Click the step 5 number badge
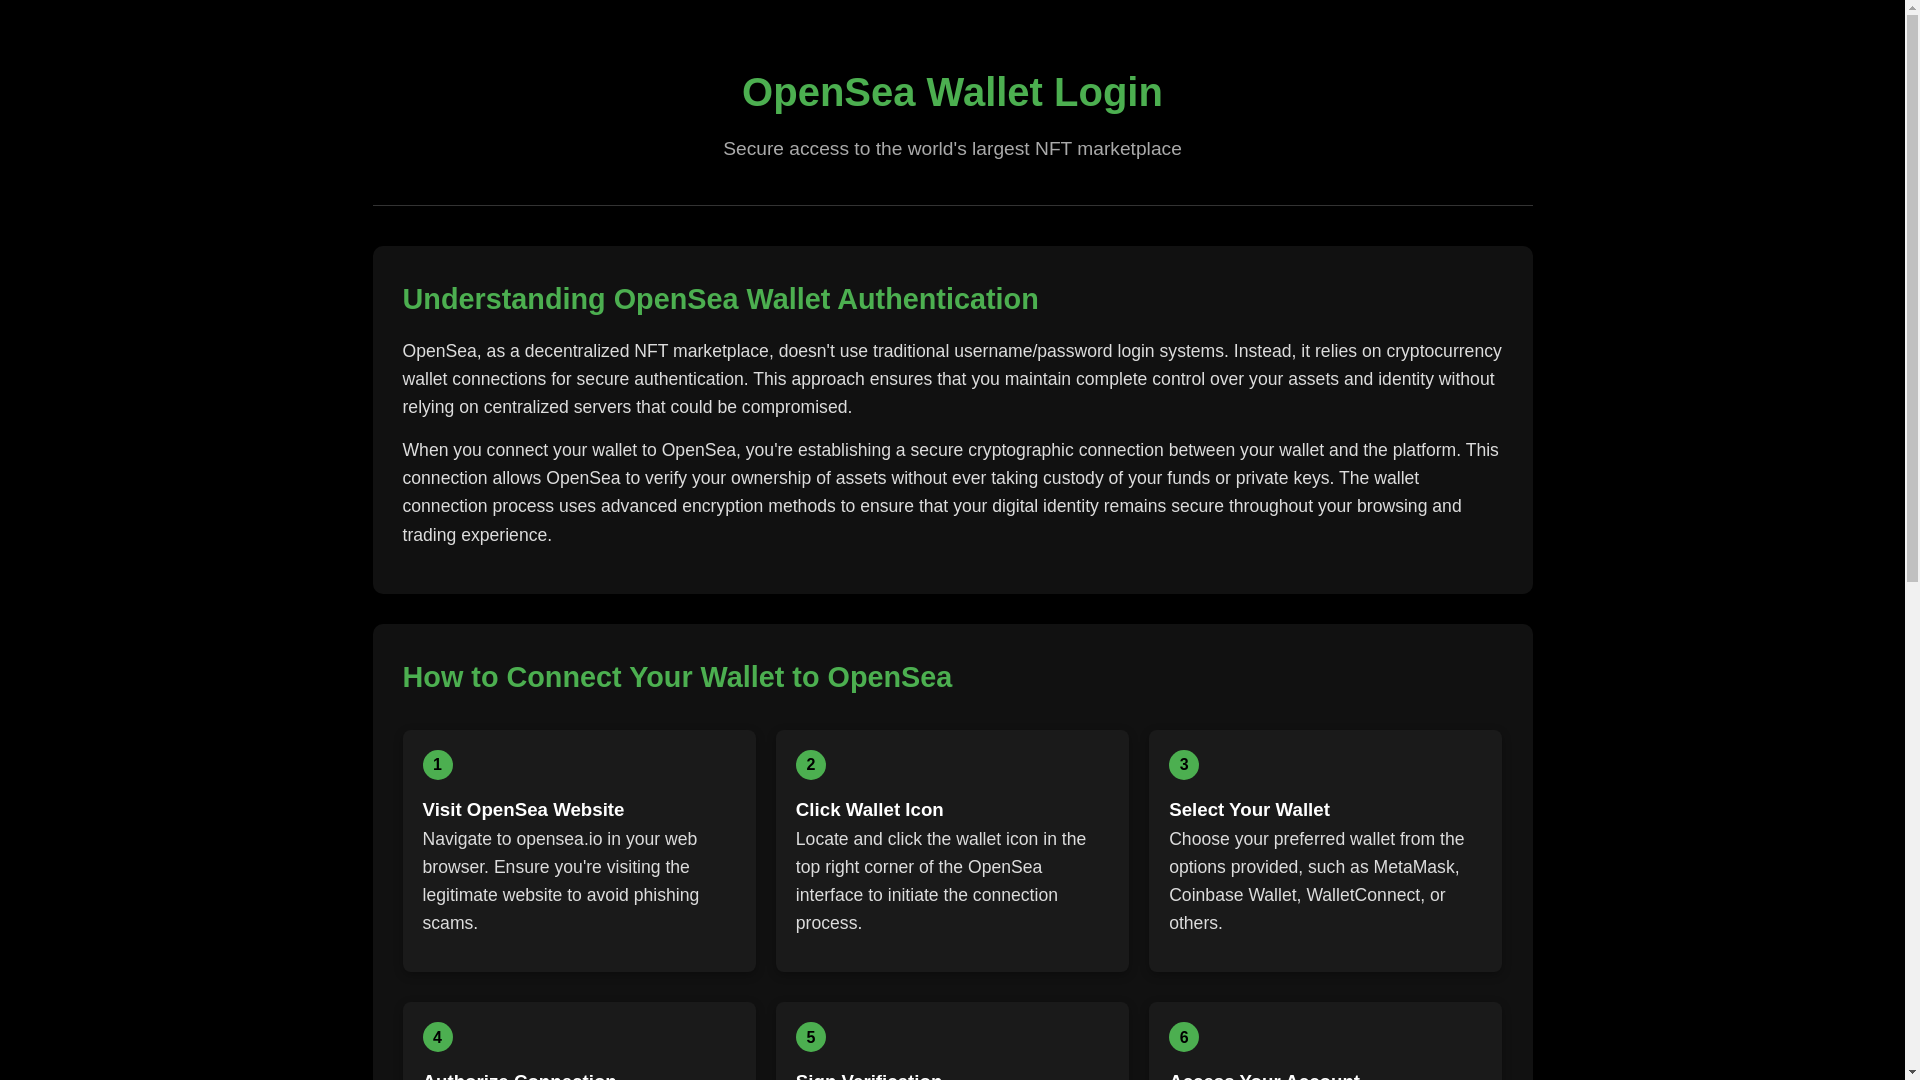This screenshot has width=1920, height=1080. 810,1037
